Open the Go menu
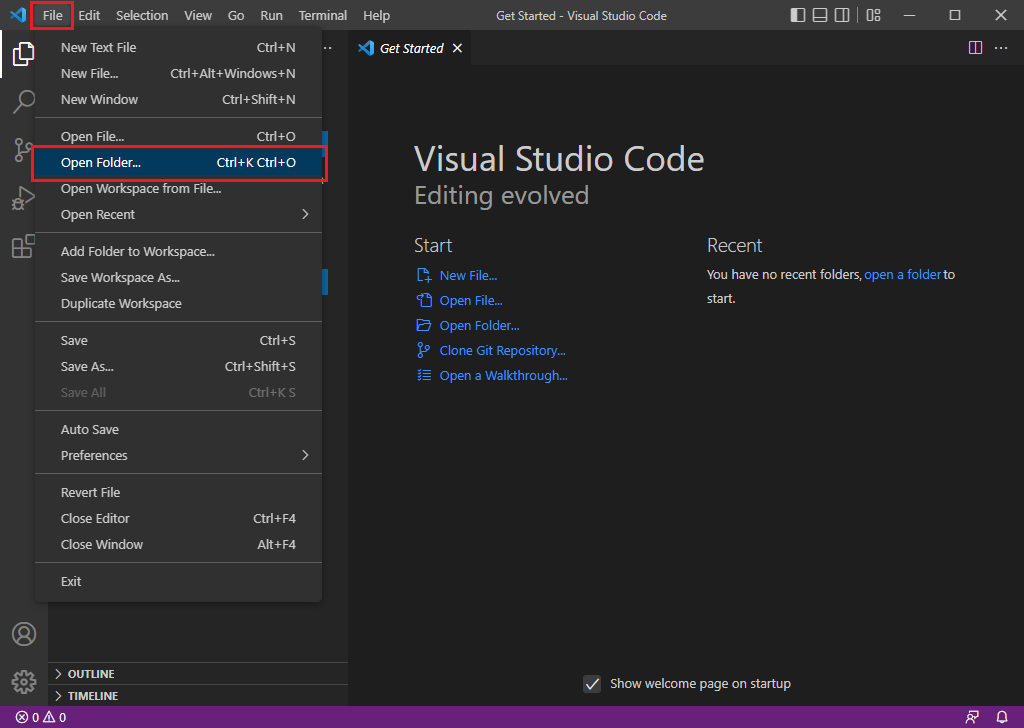 click(236, 15)
